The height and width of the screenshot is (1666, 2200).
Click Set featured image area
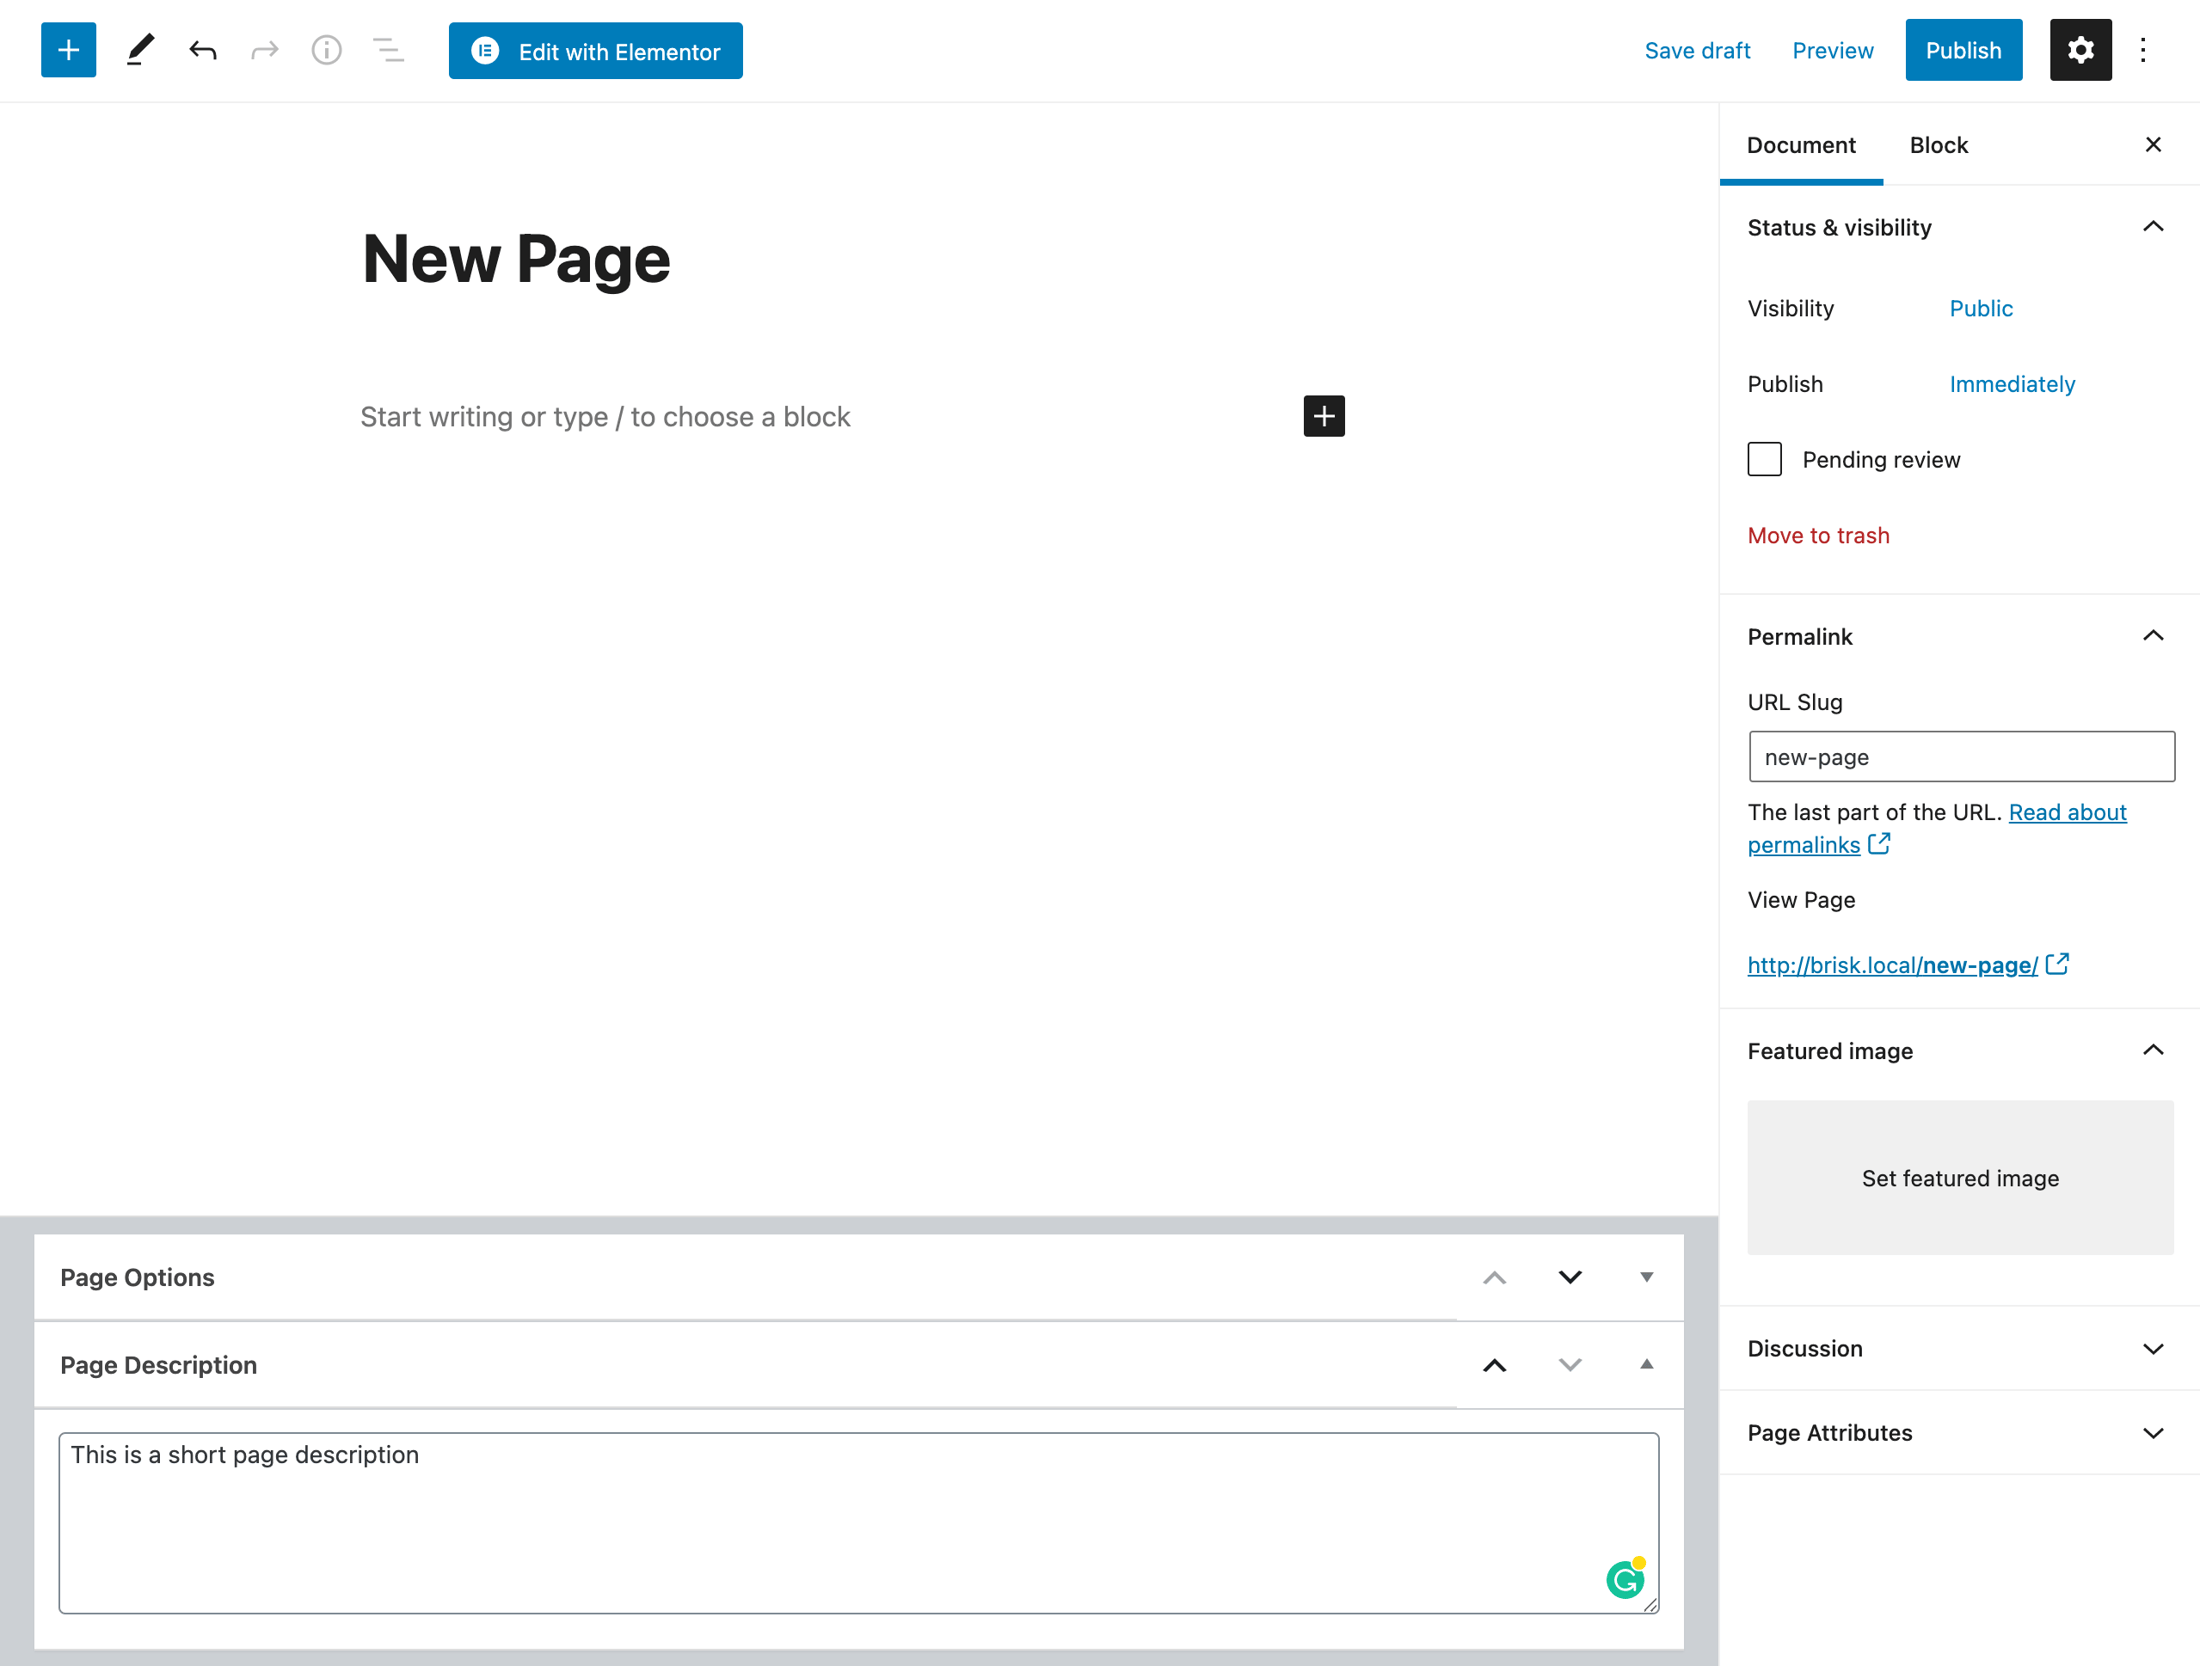1960,1177
